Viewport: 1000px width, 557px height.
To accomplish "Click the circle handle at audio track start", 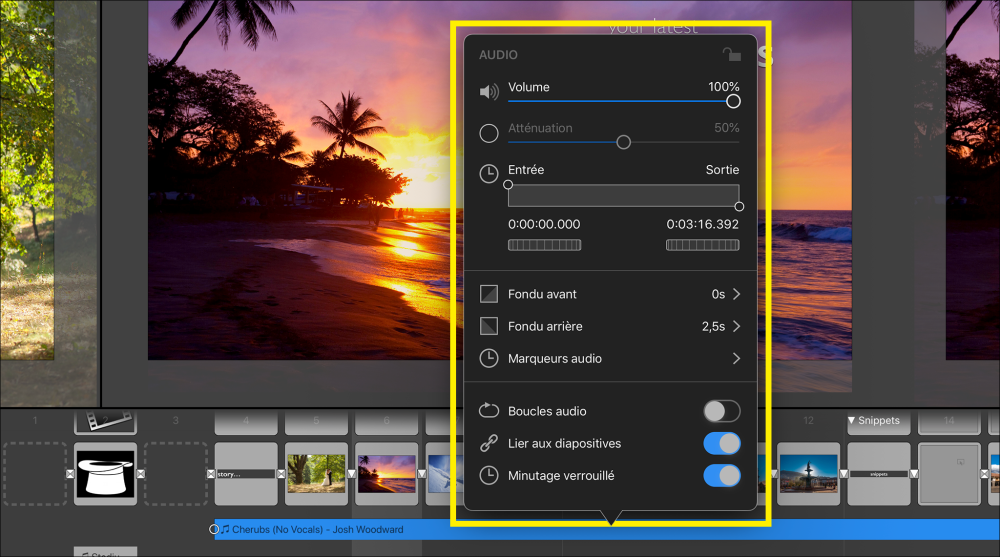I will 214,530.
